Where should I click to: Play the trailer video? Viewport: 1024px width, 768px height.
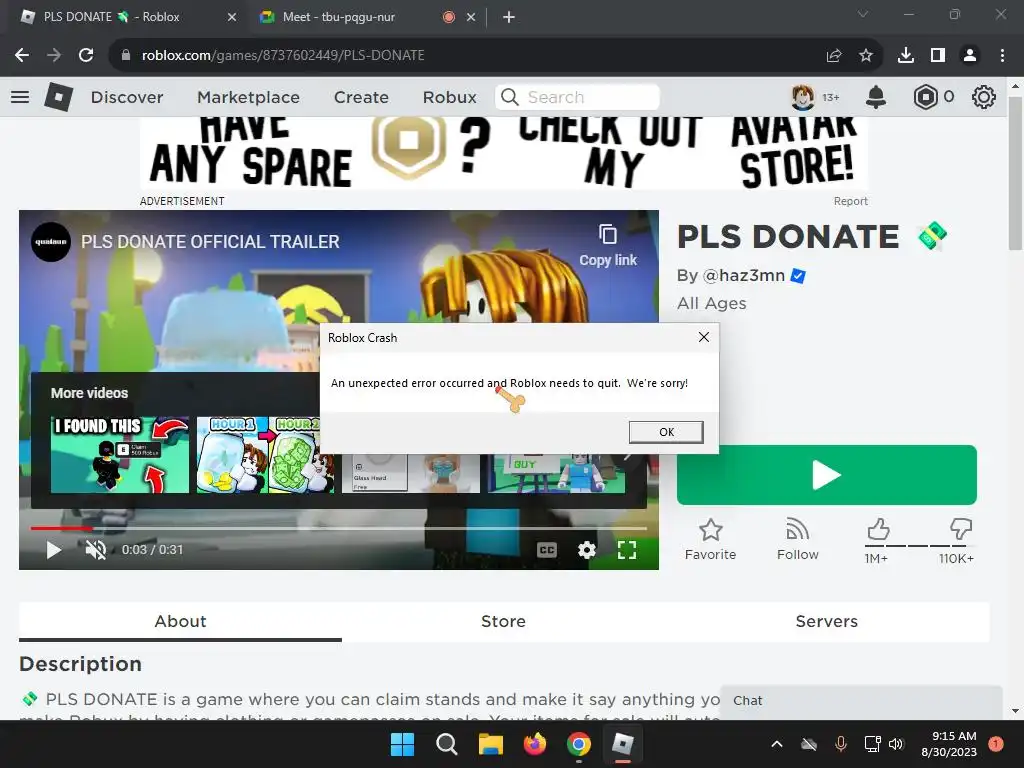coord(54,550)
